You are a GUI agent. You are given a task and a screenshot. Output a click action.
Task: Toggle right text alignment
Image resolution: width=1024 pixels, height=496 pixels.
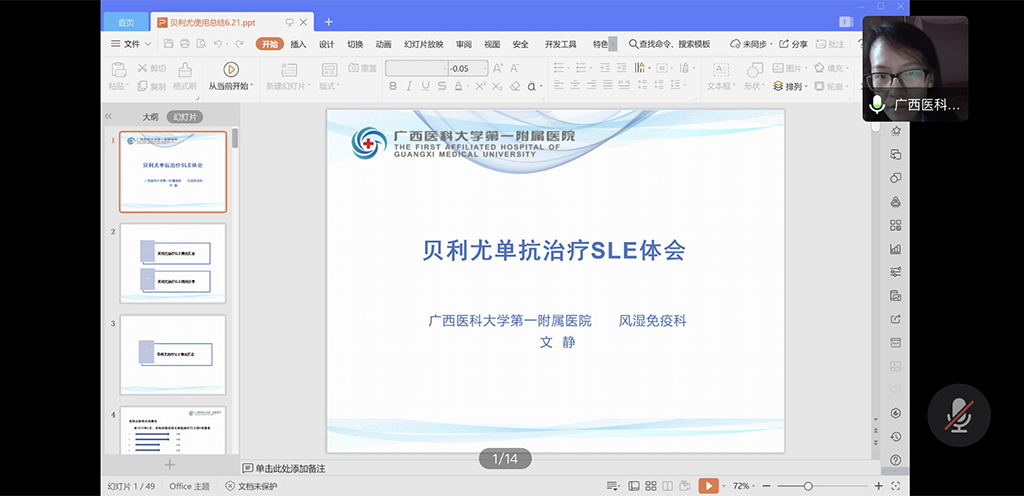[x=591, y=85]
